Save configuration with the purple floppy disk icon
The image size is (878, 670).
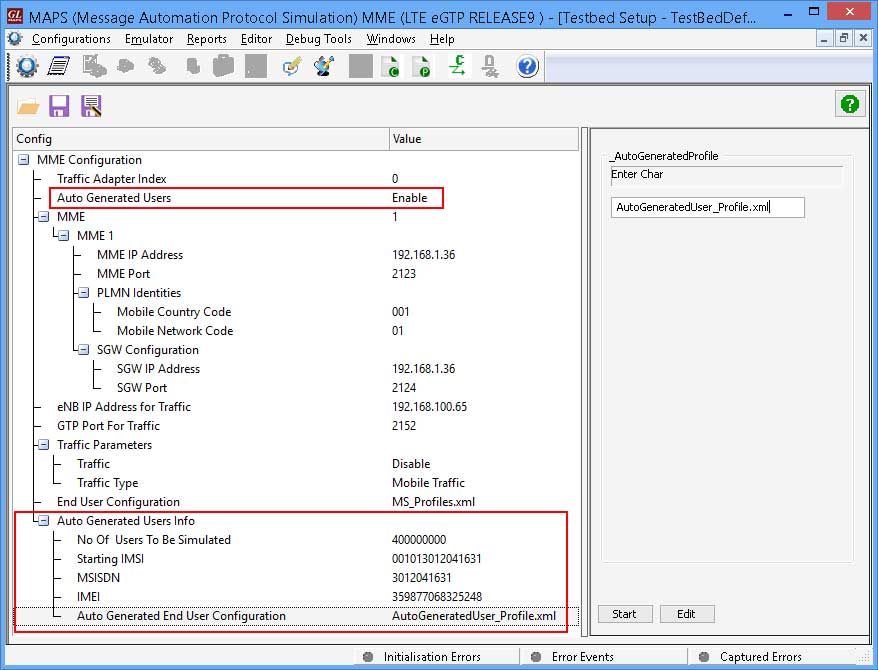[x=59, y=106]
